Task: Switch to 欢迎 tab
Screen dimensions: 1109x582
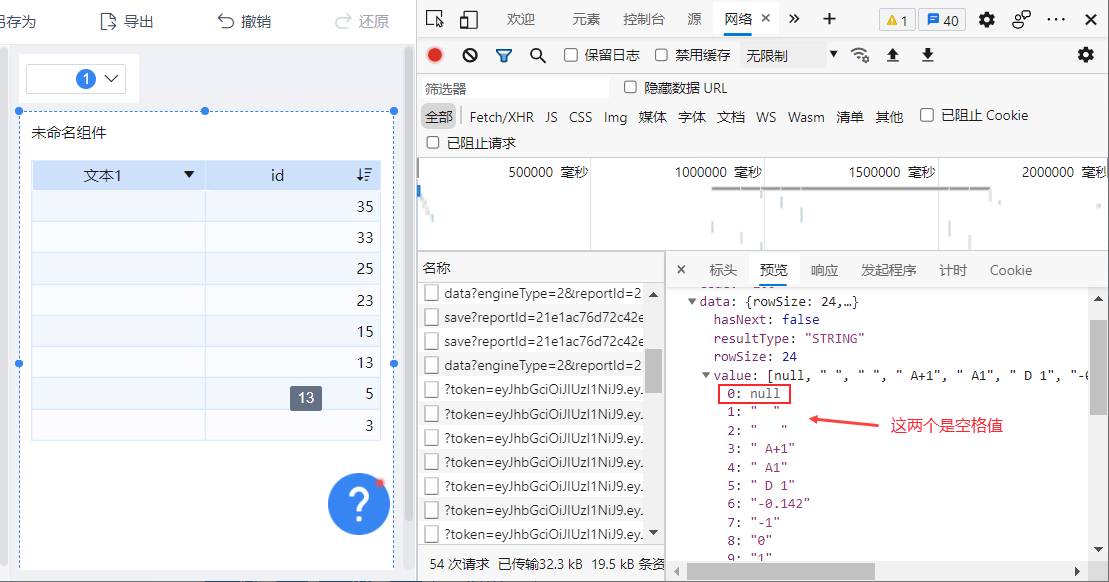Action: click(x=521, y=19)
